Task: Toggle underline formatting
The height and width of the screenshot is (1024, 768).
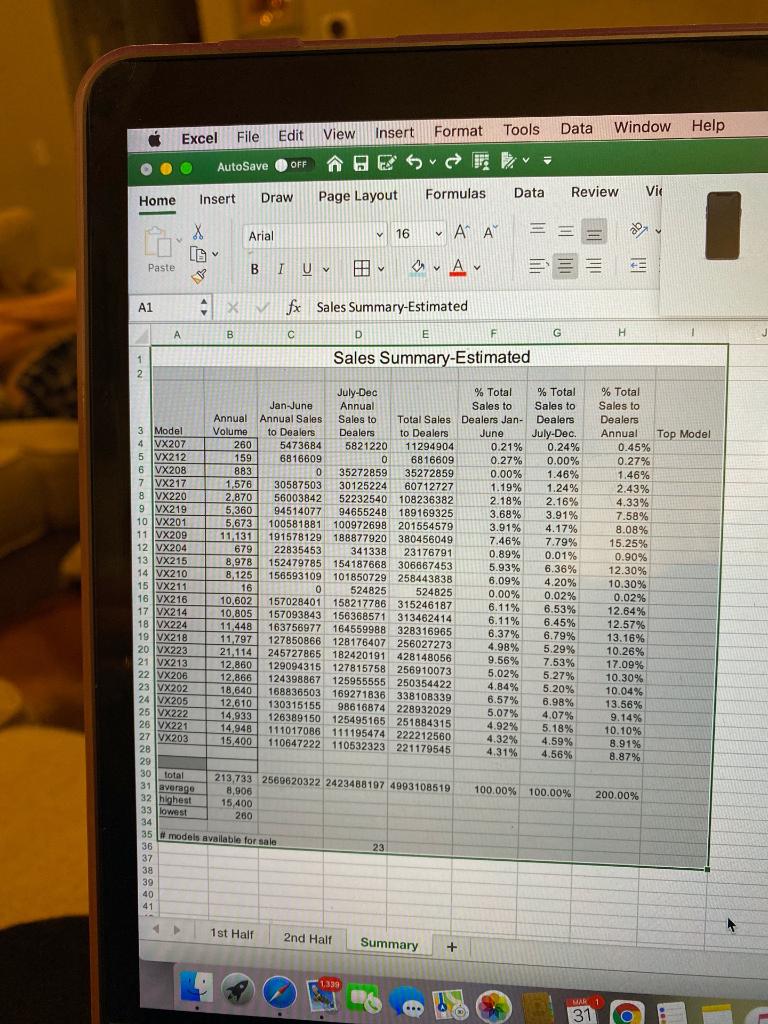Action: 307,268
